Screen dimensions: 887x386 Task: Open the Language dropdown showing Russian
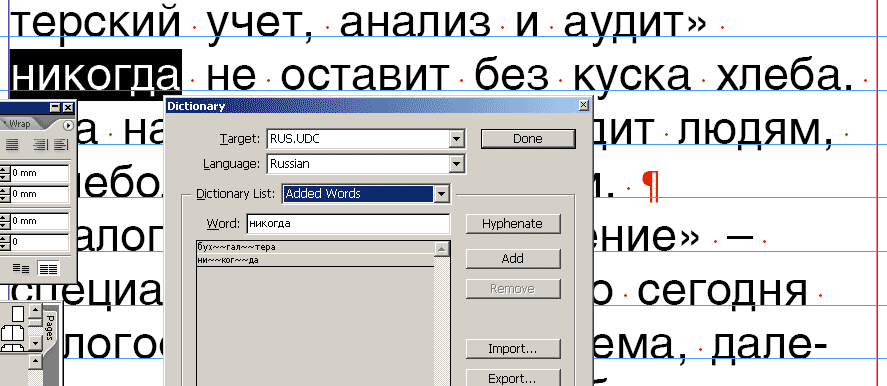[x=457, y=164]
